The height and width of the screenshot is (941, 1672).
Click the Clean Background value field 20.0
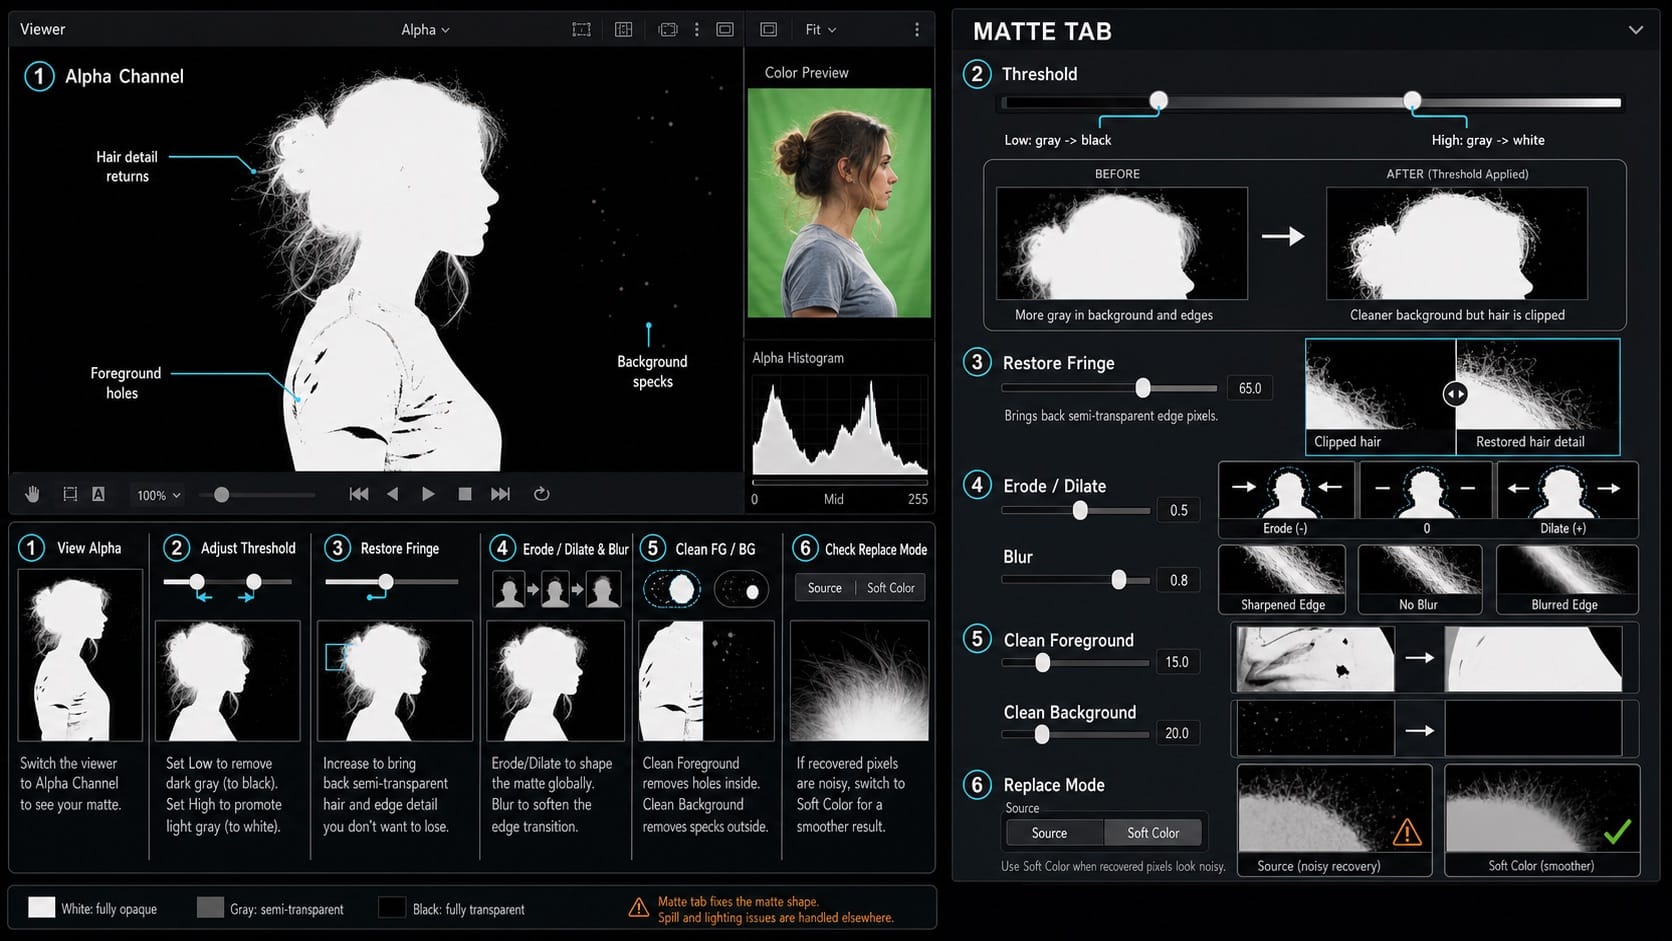[x=1177, y=733]
